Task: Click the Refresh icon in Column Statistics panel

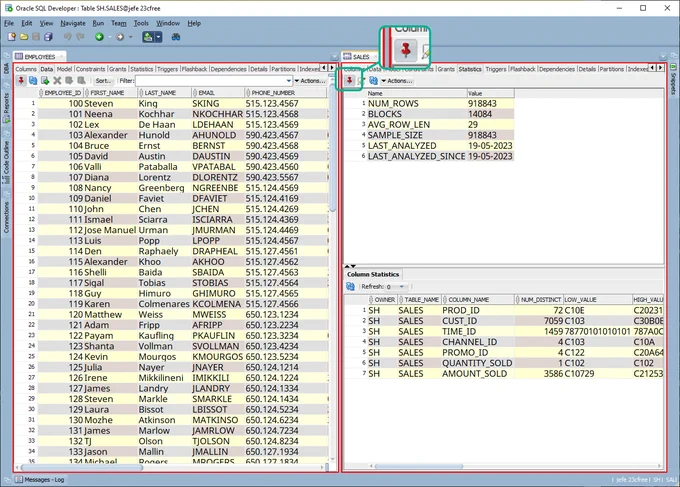Action: point(350,287)
